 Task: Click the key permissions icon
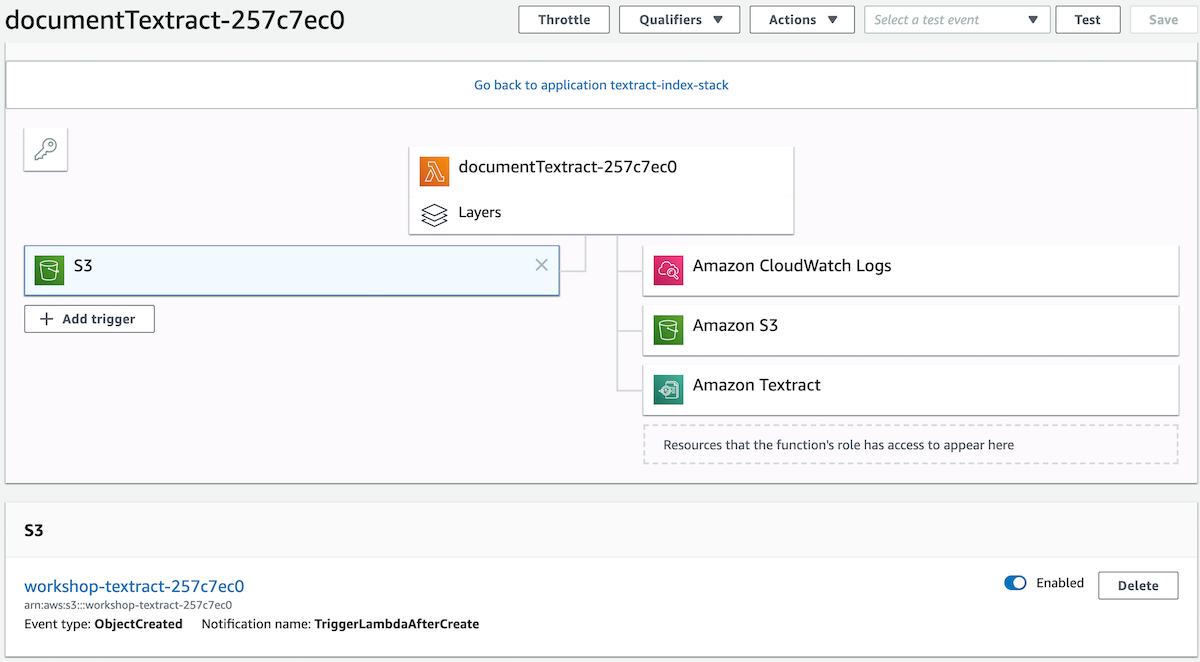point(45,150)
